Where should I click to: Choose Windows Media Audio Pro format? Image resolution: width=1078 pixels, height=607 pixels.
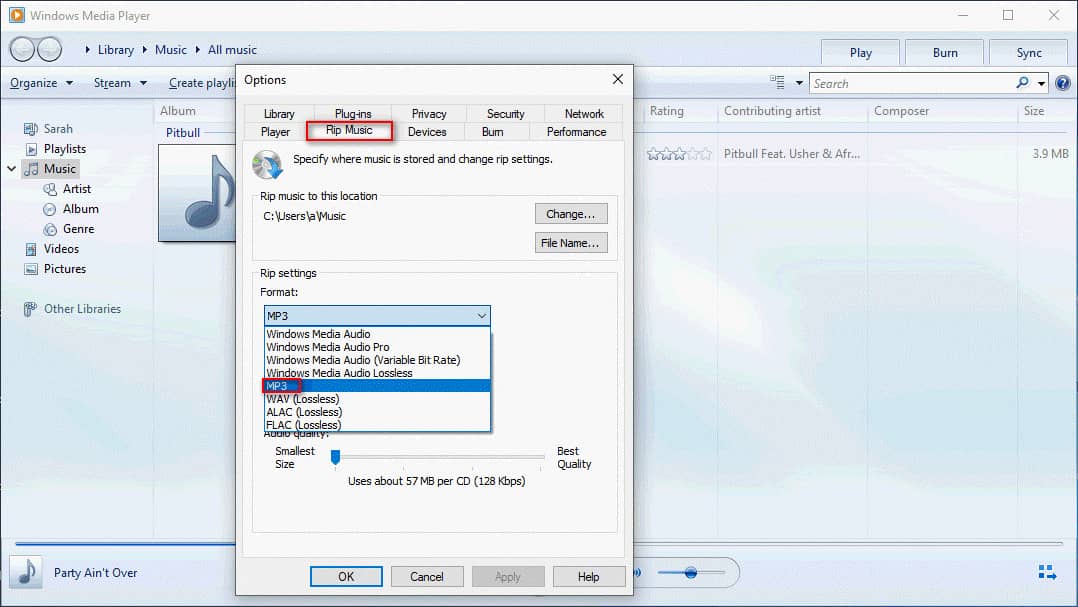point(377,347)
